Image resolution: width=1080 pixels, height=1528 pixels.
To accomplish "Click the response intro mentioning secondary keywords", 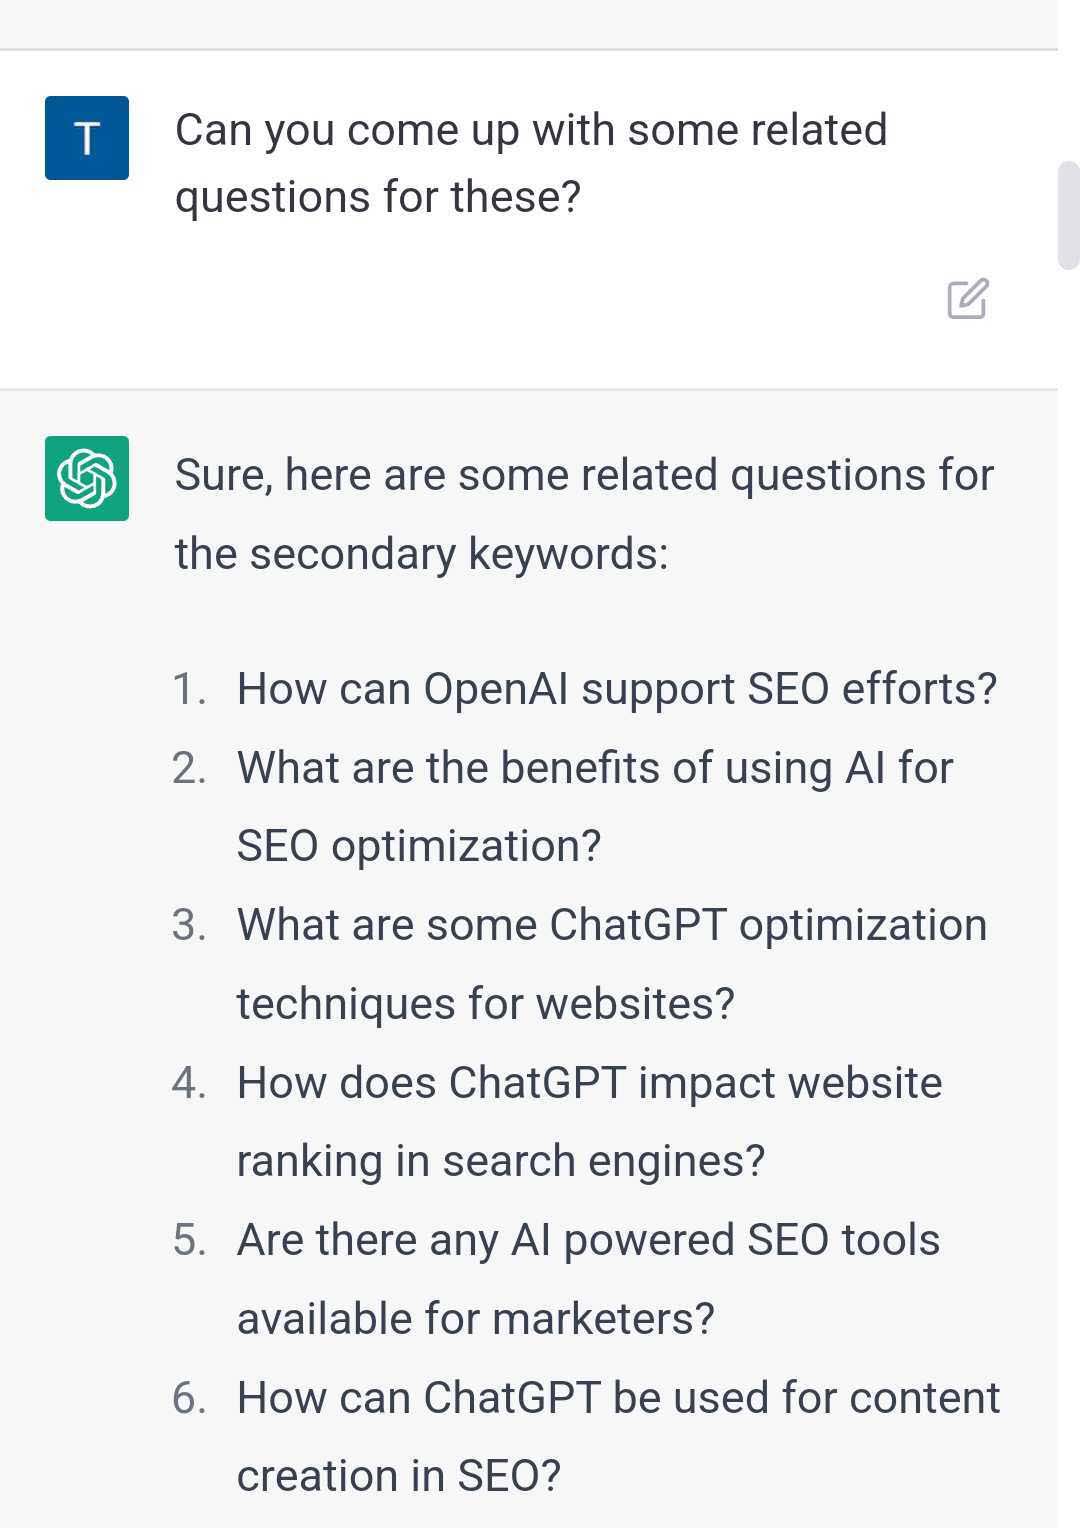I will click(x=584, y=514).
